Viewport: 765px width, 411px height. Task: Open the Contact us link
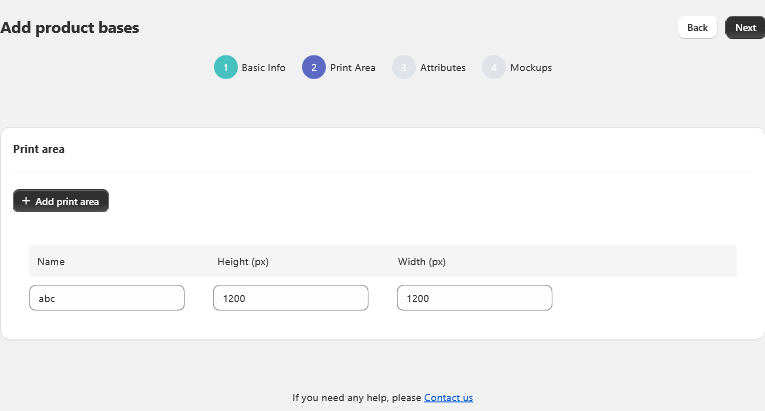click(448, 398)
